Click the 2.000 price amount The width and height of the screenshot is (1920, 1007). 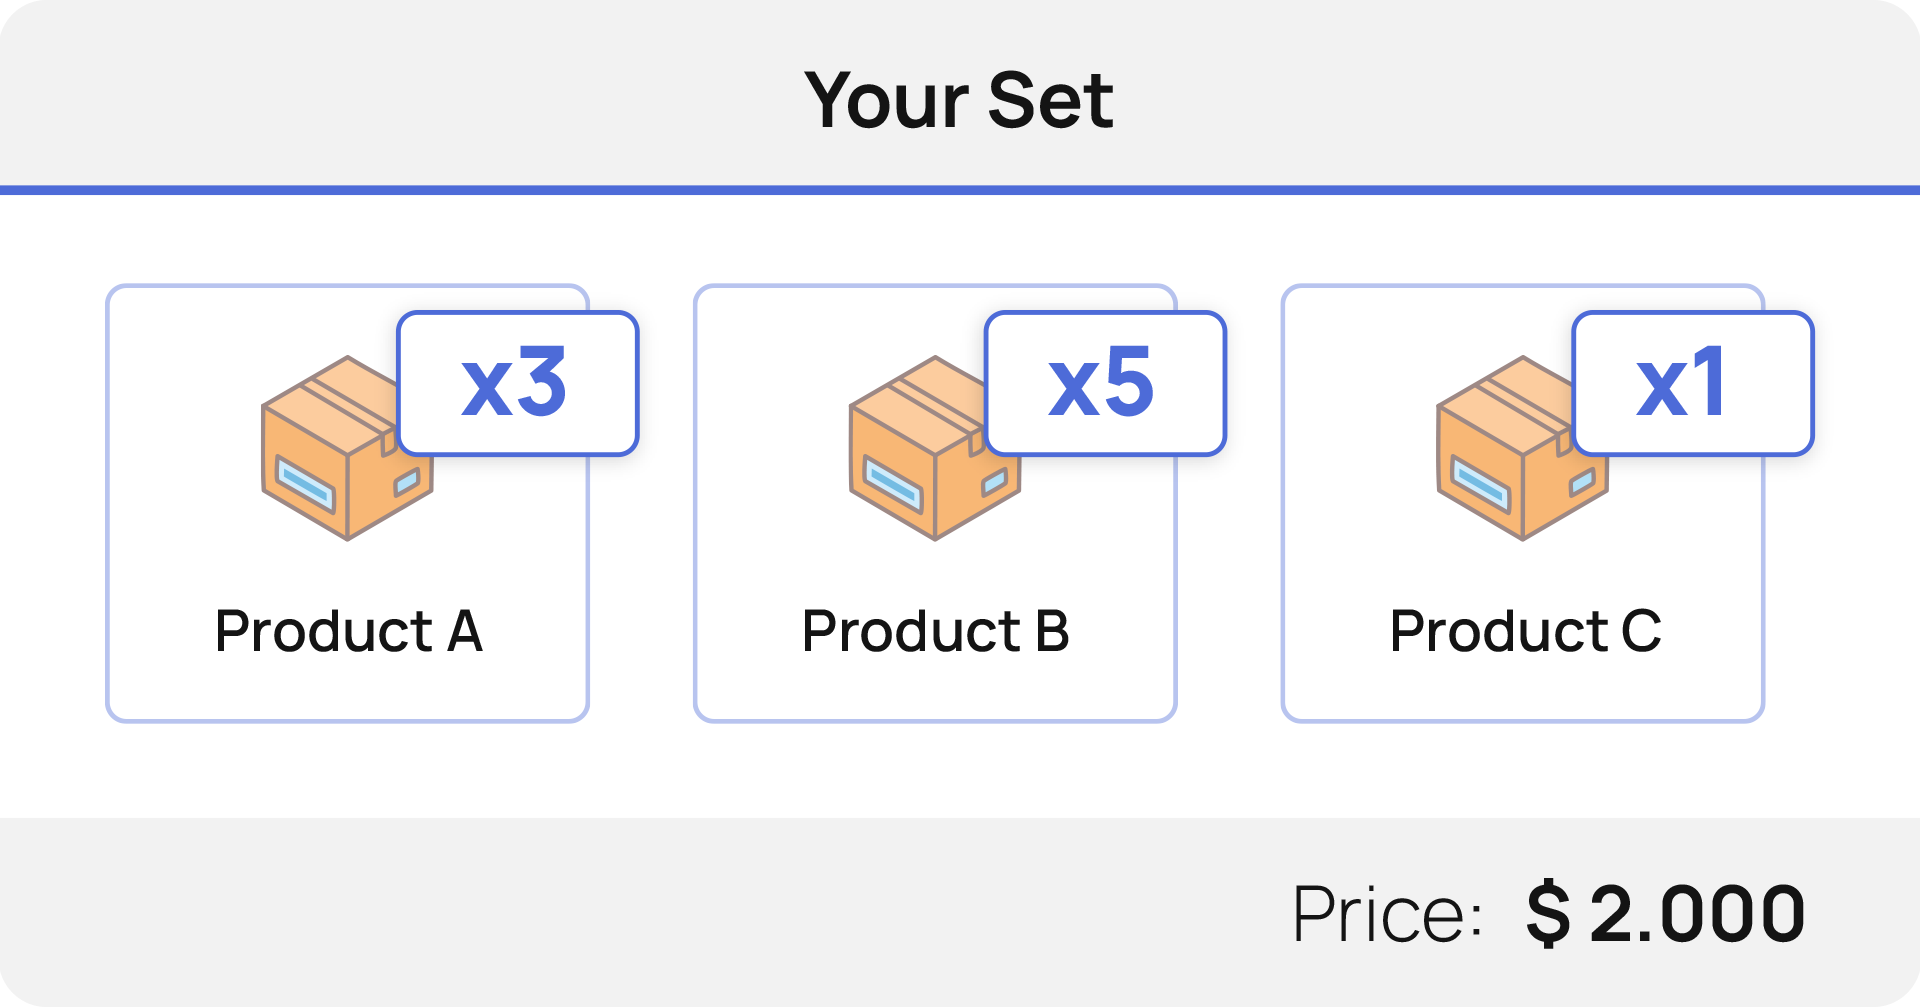(1697, 914)
